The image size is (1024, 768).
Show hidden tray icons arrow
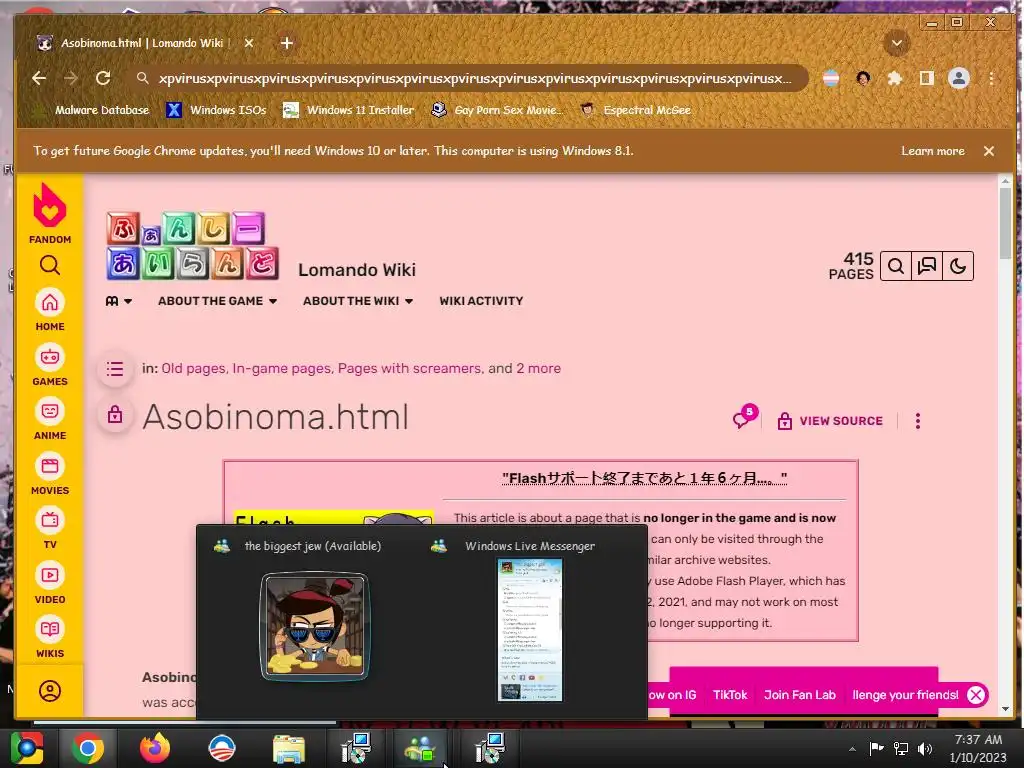pyautogui.click(x=852, y=749)
